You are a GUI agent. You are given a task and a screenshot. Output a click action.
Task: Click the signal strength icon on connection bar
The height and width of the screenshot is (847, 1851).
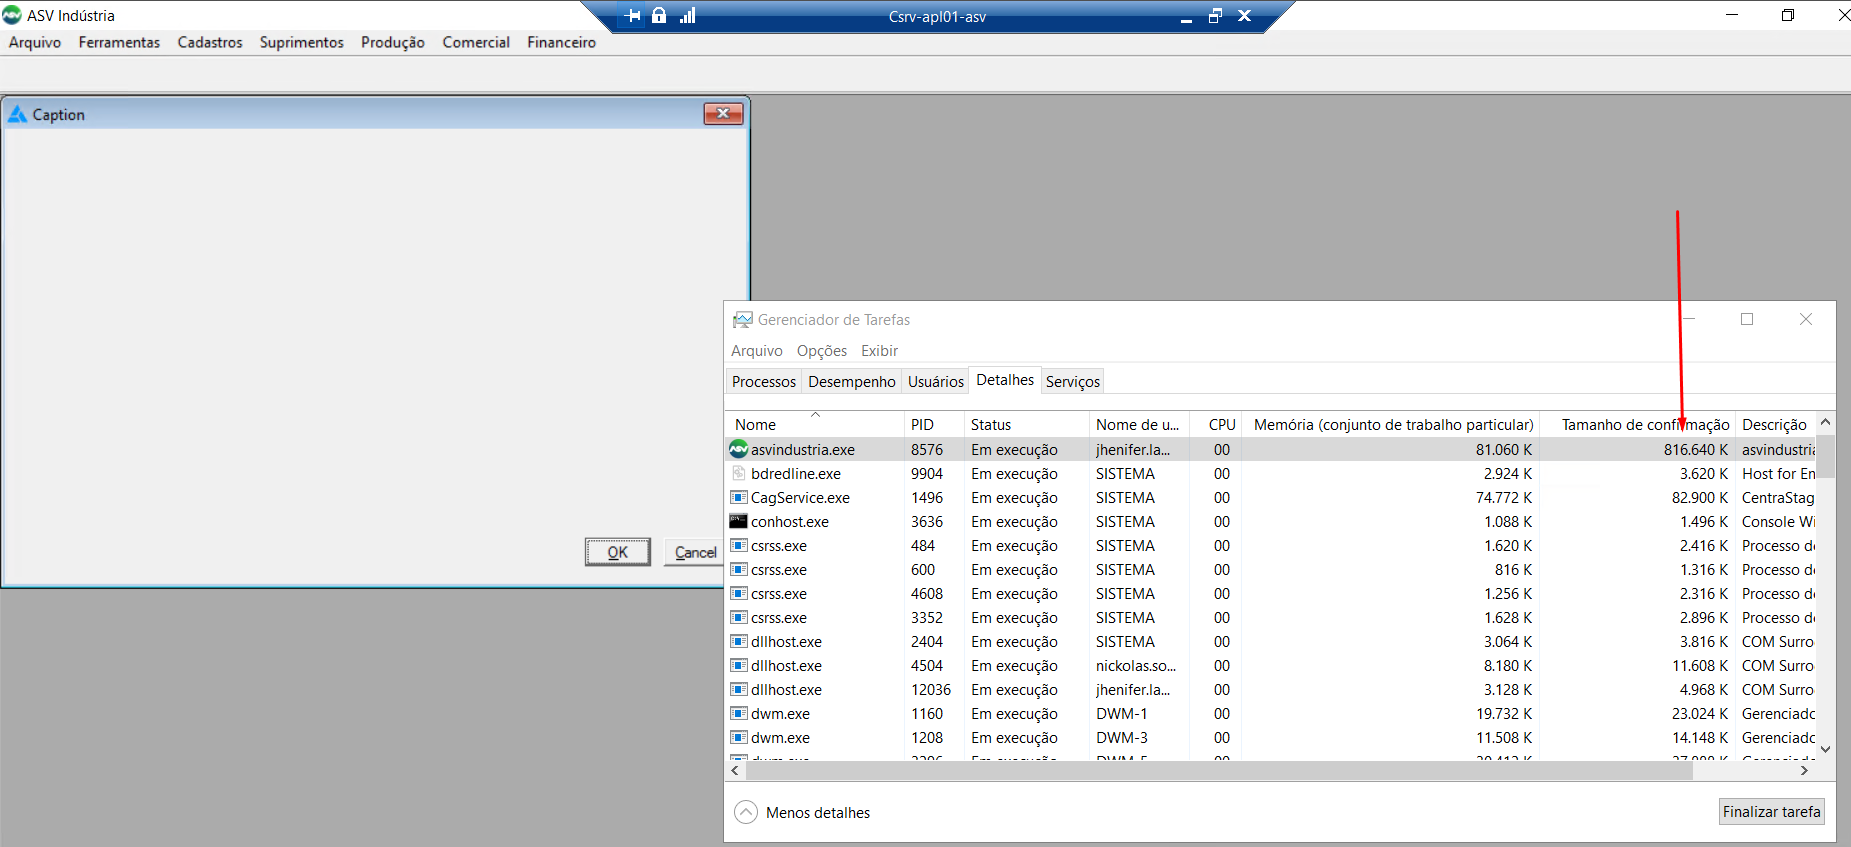coord(687,16)
